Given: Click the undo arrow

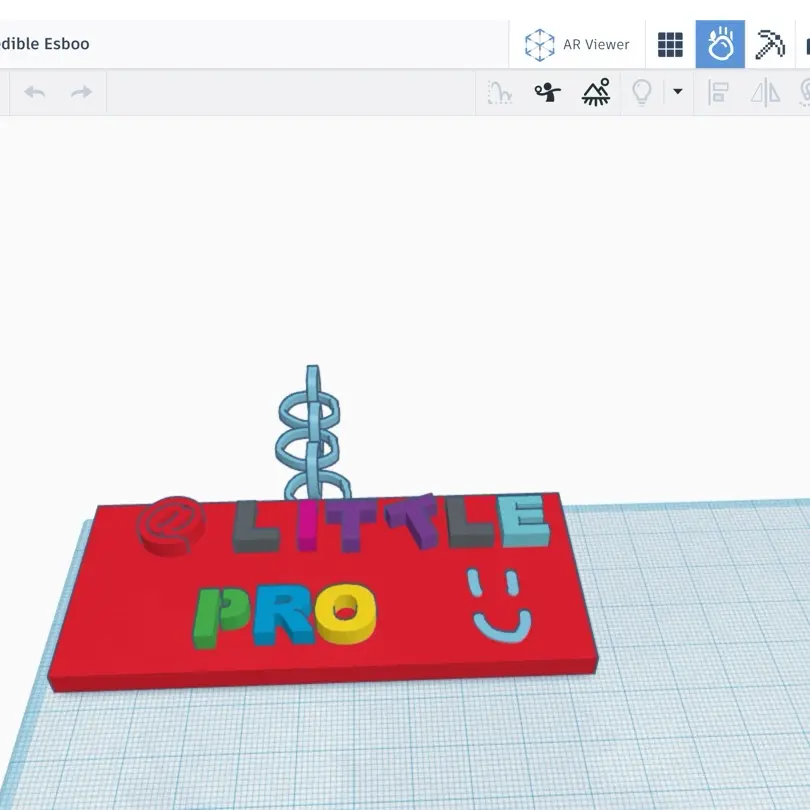Looking at the screenshot, I should click(35, 93).
